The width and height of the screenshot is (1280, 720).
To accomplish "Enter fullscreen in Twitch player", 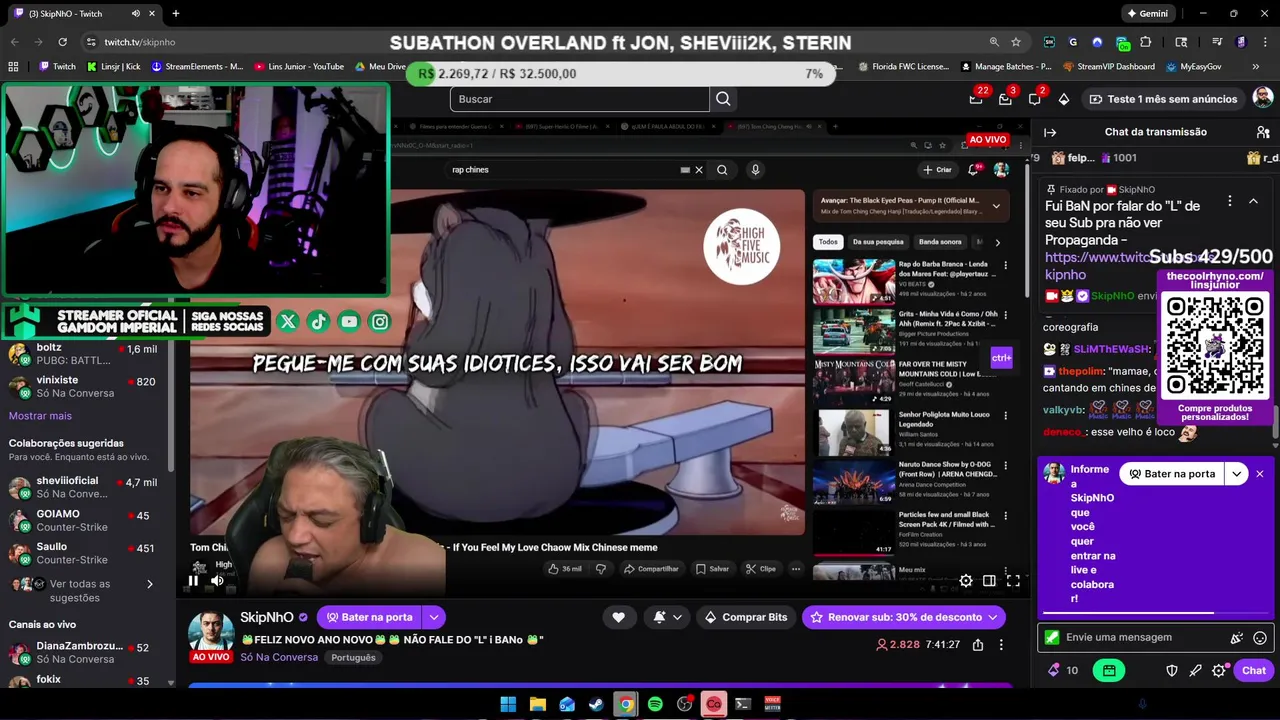I will pos(1013,581).
